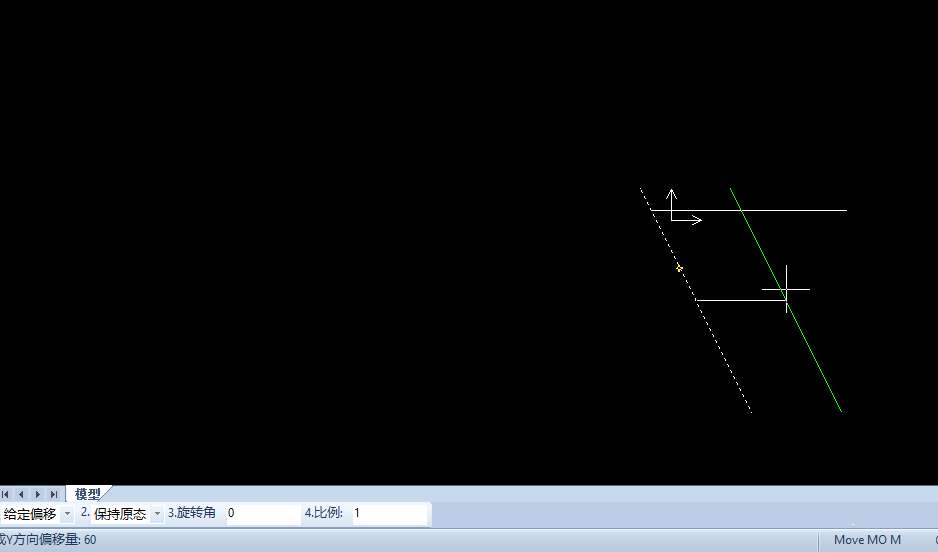Go to last sheet tab arrow

point(54,495)
